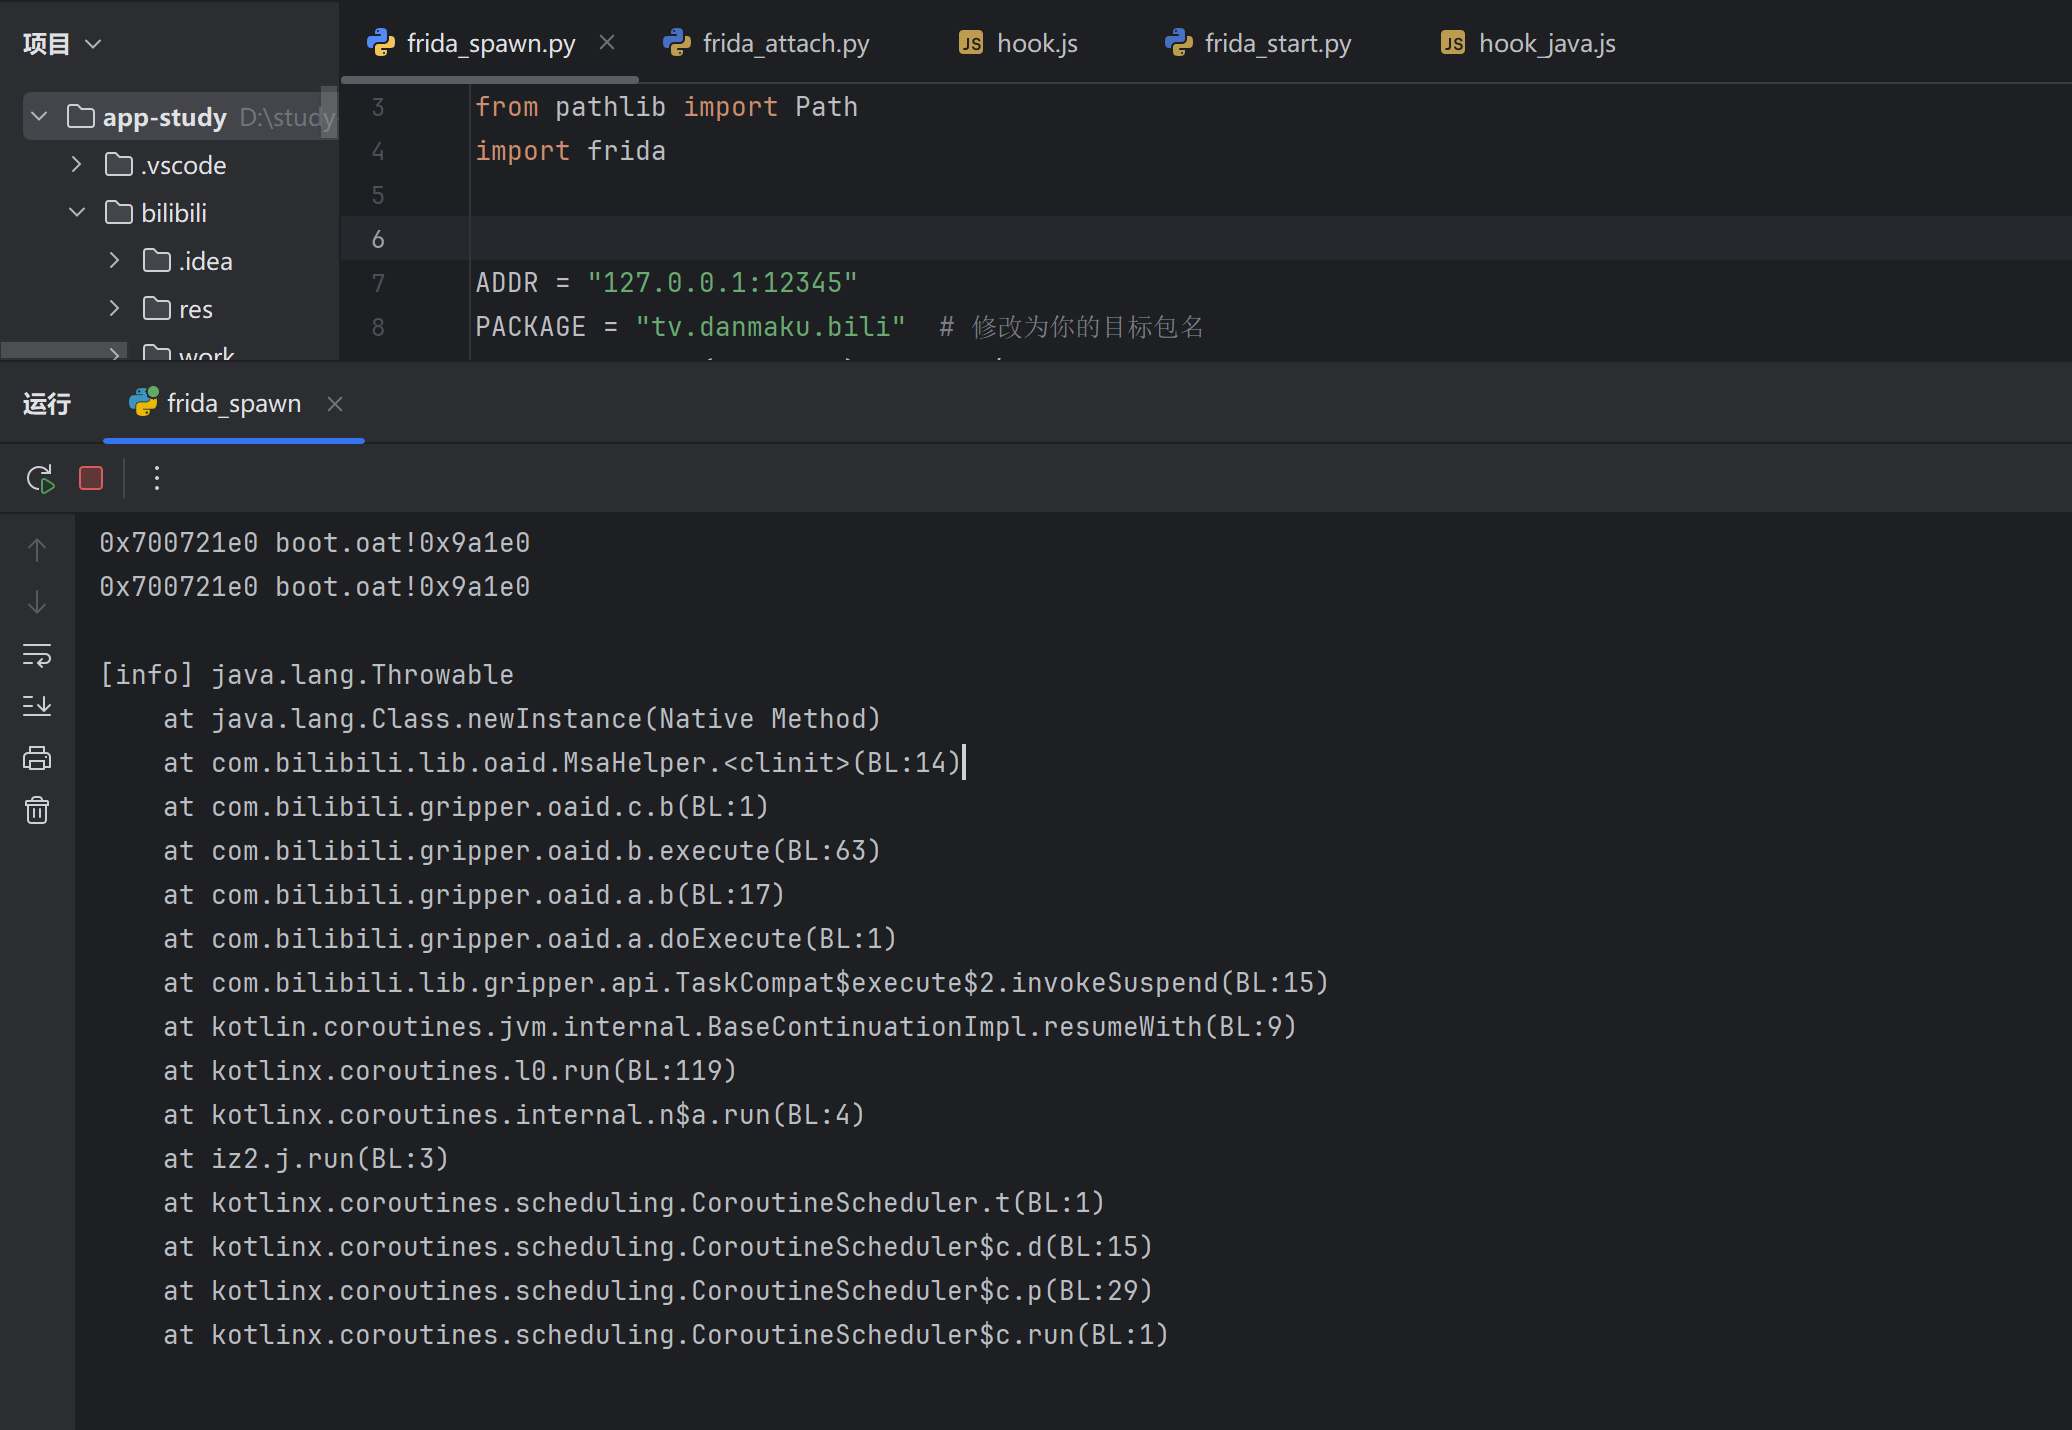Click CoroutineScheduler$c.run stack line
The width and height of the screenshot is (2072, 1430).
(x=666, y=1335)
